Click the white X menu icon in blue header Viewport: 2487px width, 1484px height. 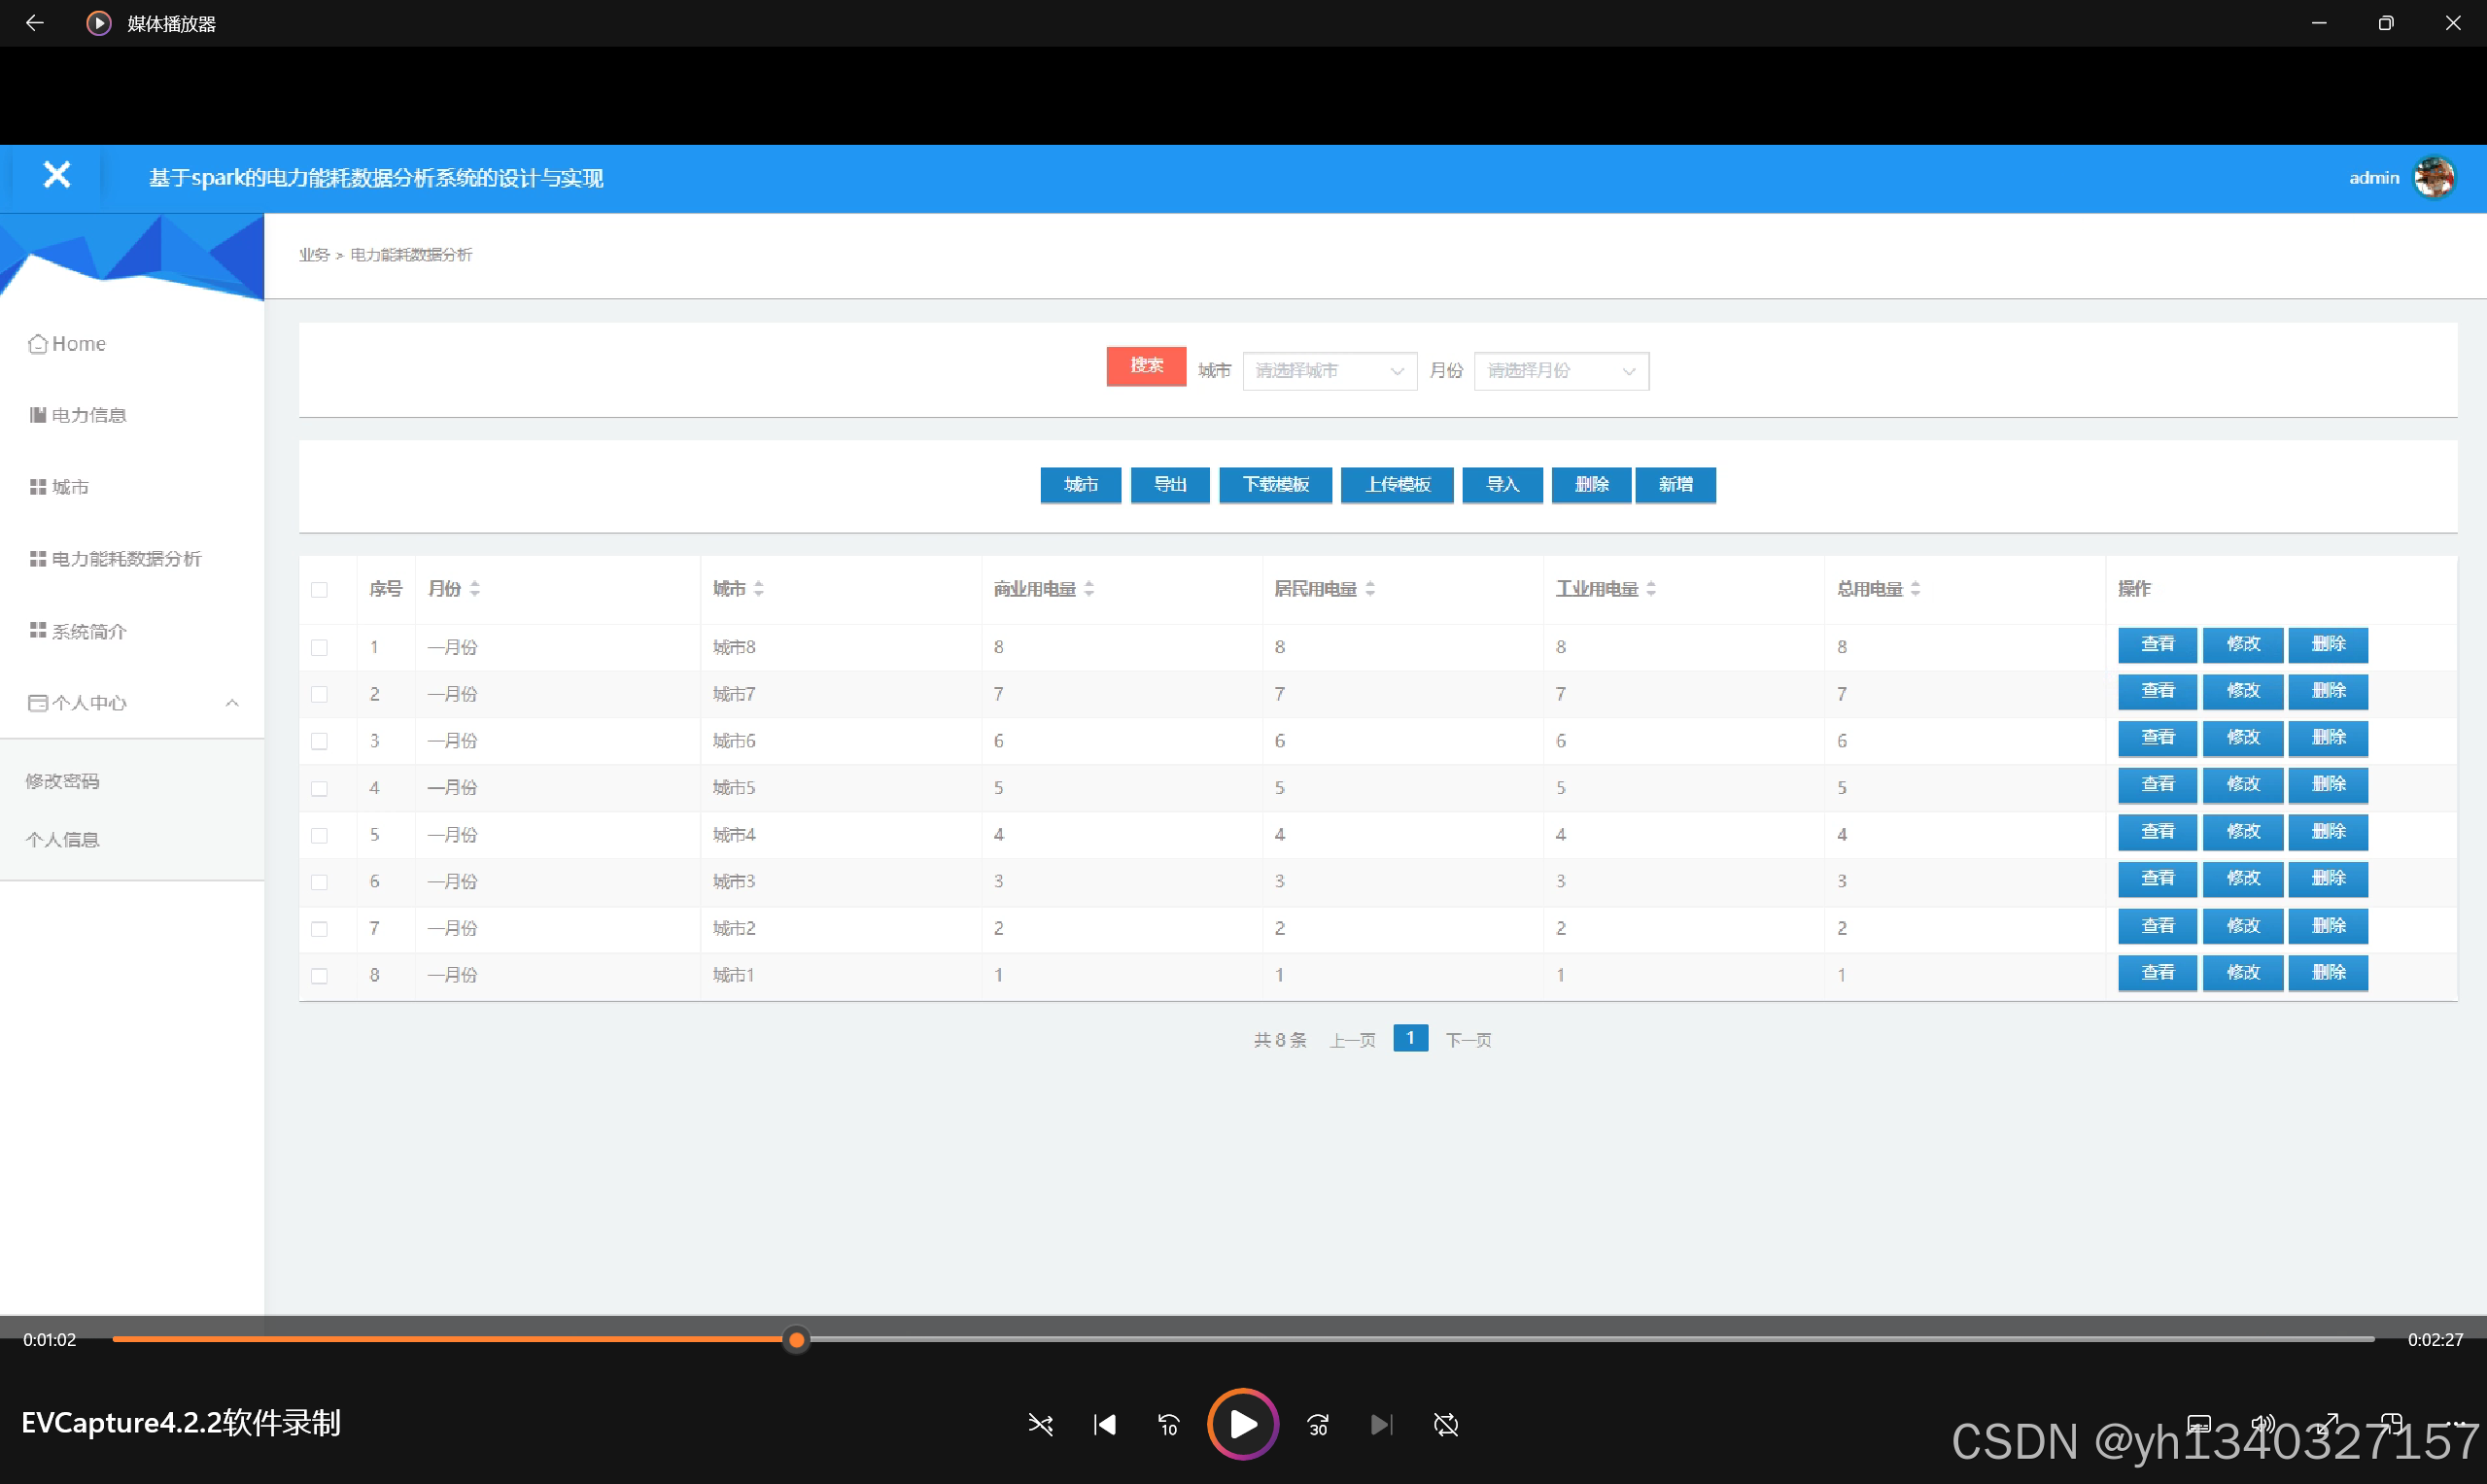pyautogui.click(x=57, y=176)
